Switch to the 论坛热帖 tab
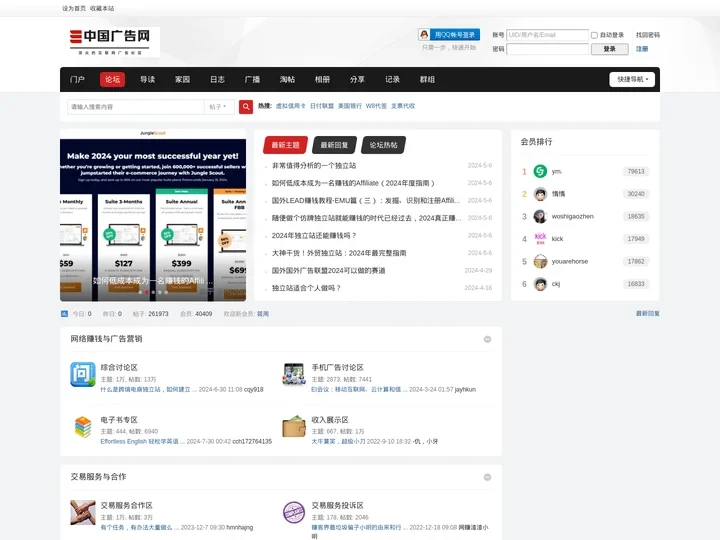The width and height of the screenshot is (720, 540). 383,145
